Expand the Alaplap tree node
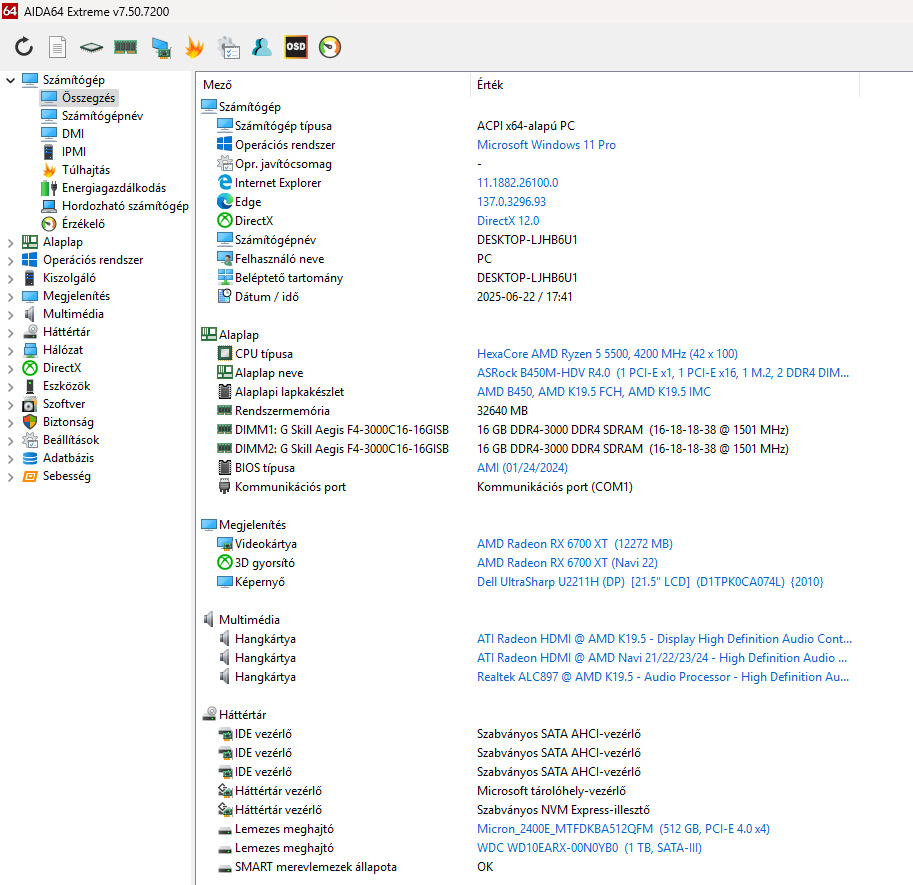 click(x=10, y=242)
